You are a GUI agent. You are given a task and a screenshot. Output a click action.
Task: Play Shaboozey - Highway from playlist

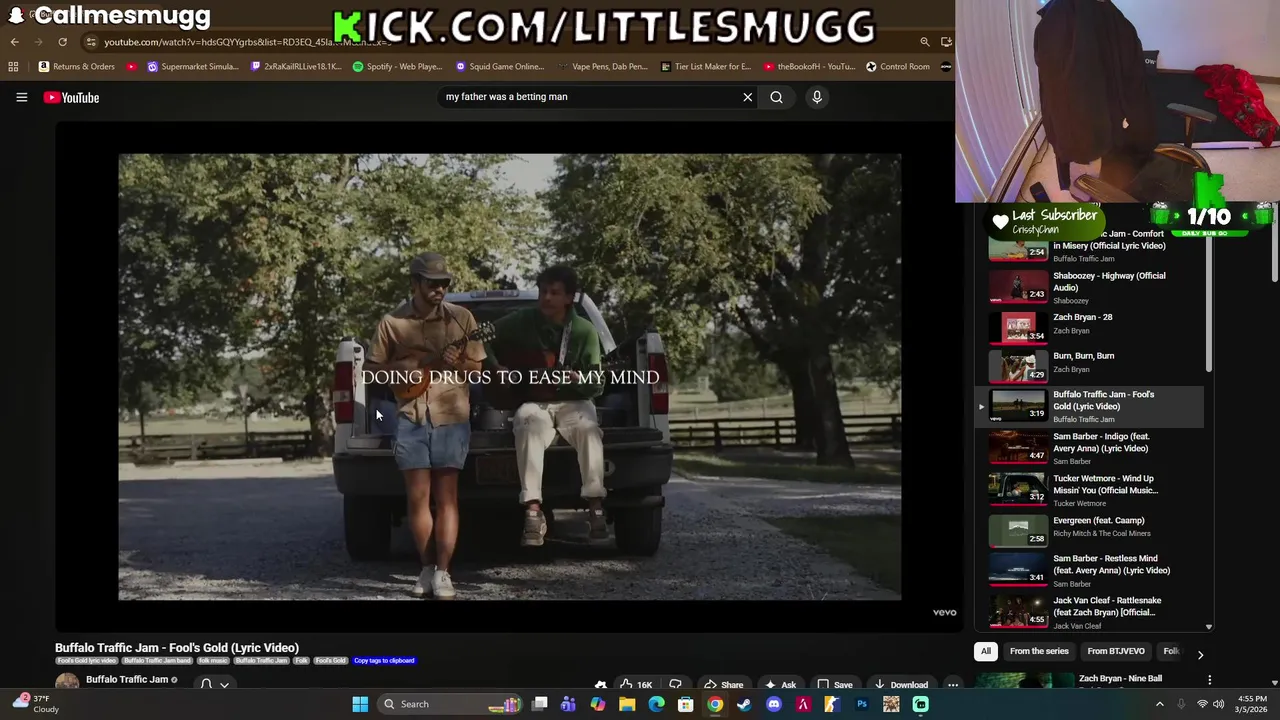click(1090, 287)
